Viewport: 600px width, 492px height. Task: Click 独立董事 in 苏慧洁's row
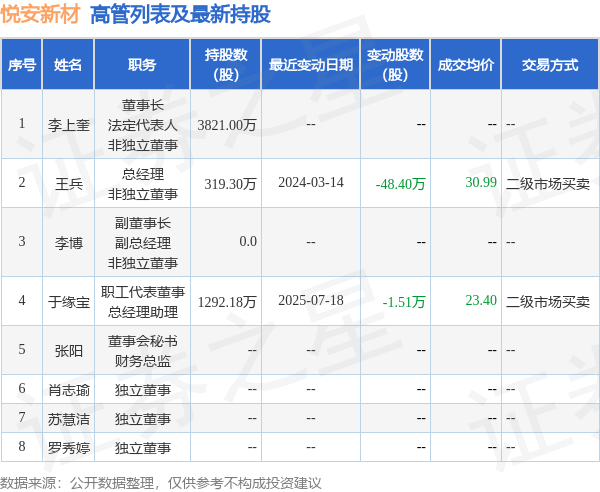(142, 419)
